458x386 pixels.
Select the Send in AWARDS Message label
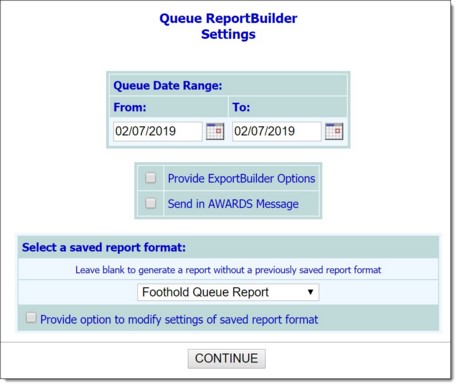(x=233, y=204)
